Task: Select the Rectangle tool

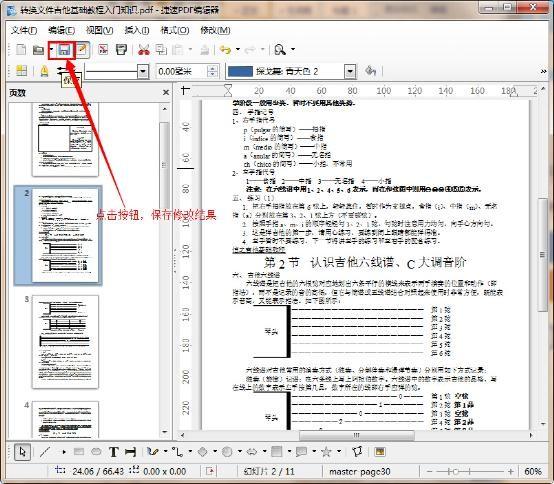Action: click(x=79, y=452)
